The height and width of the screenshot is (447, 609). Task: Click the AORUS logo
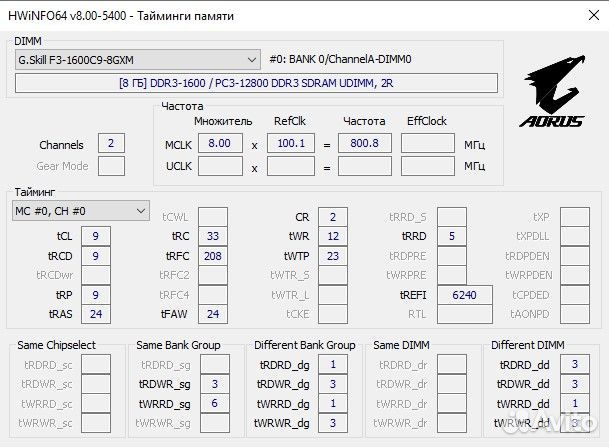pyautogui.click(x=552, y=91)
